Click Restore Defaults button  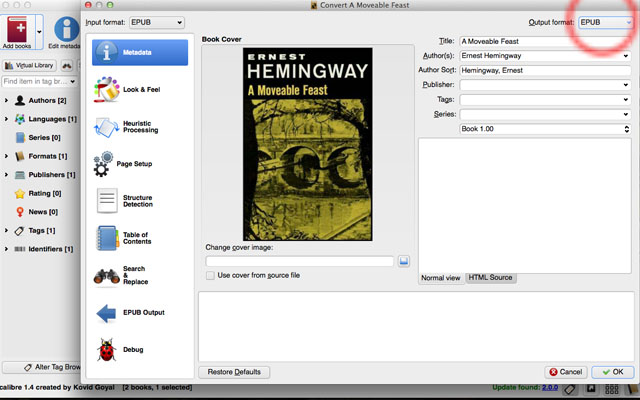tap(234, 372)
